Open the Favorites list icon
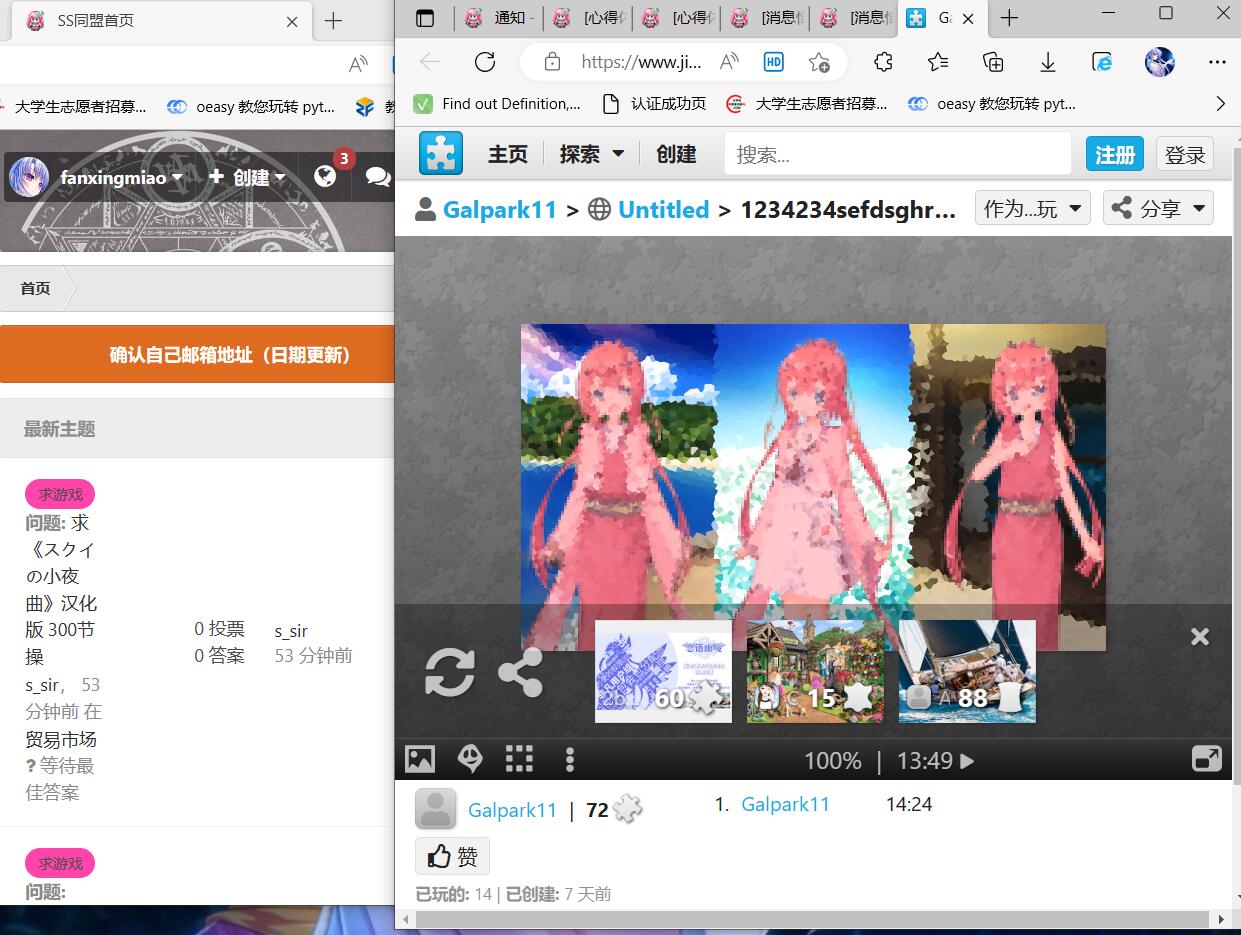This screenshot has width=1241, height=935. [938, 62]
